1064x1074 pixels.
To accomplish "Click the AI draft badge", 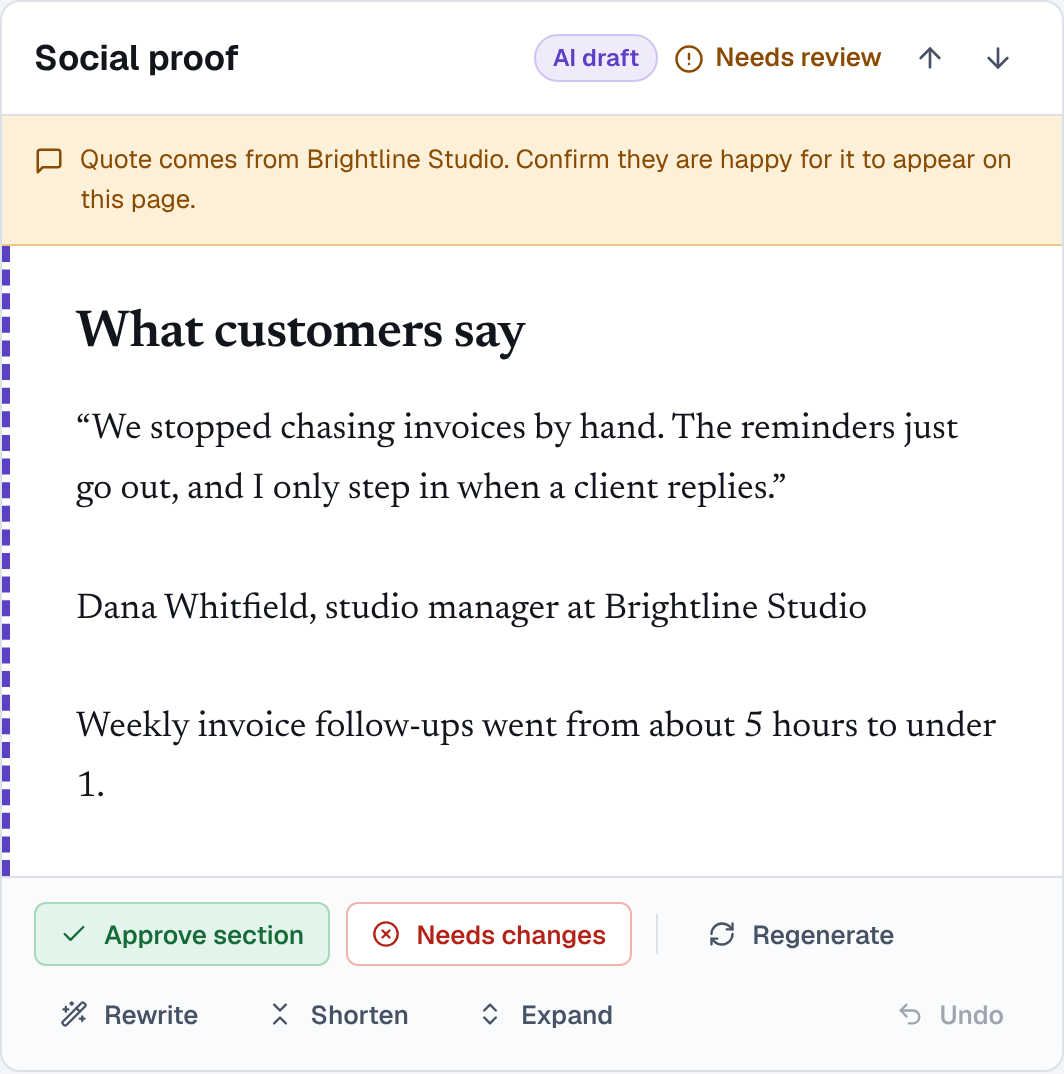I will 595,58.
